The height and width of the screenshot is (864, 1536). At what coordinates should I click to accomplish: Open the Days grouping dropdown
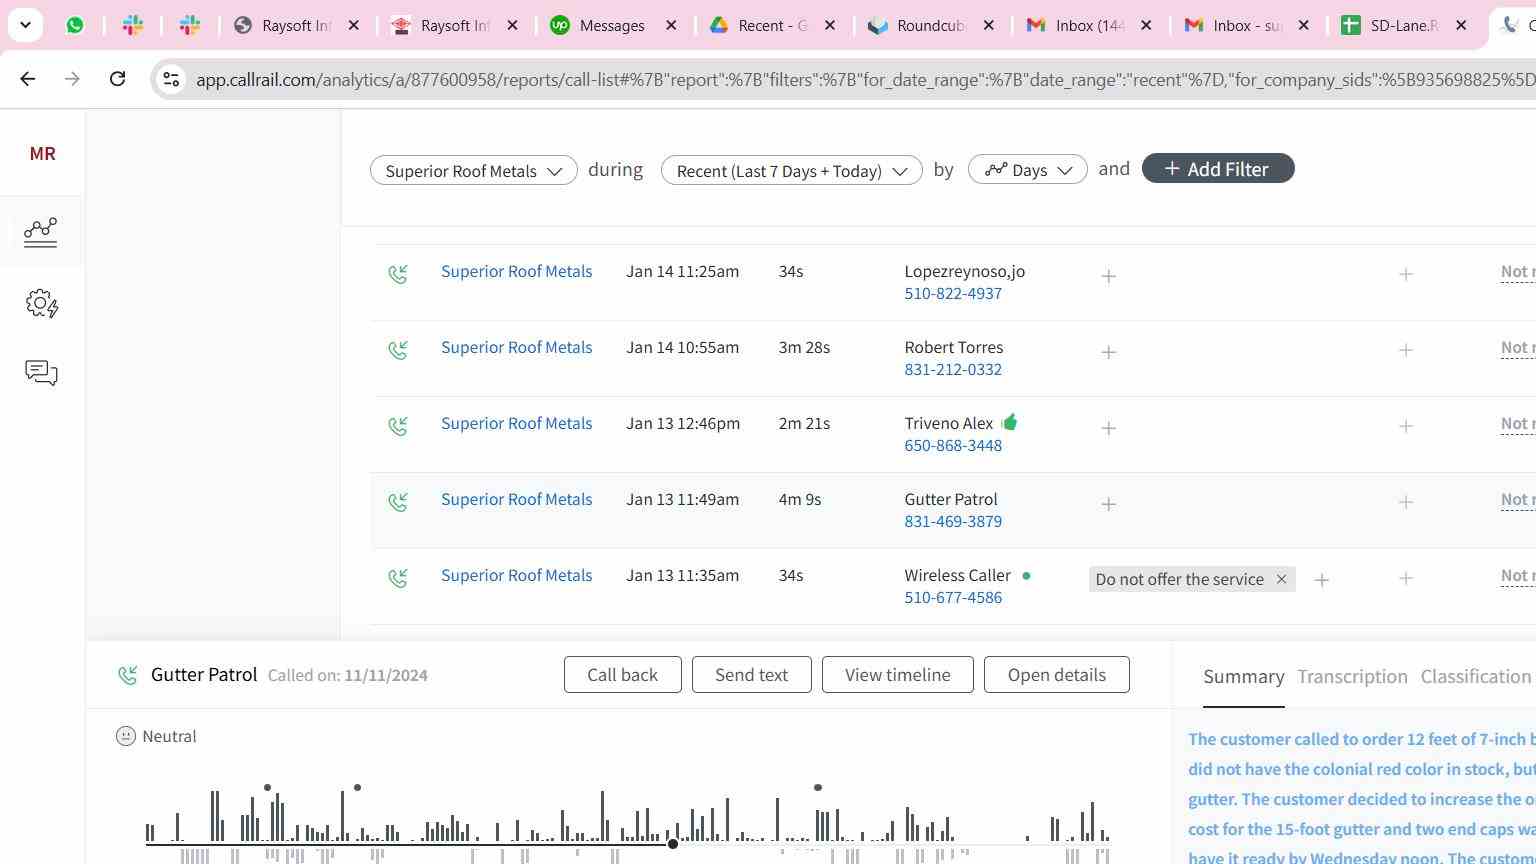1027,170
